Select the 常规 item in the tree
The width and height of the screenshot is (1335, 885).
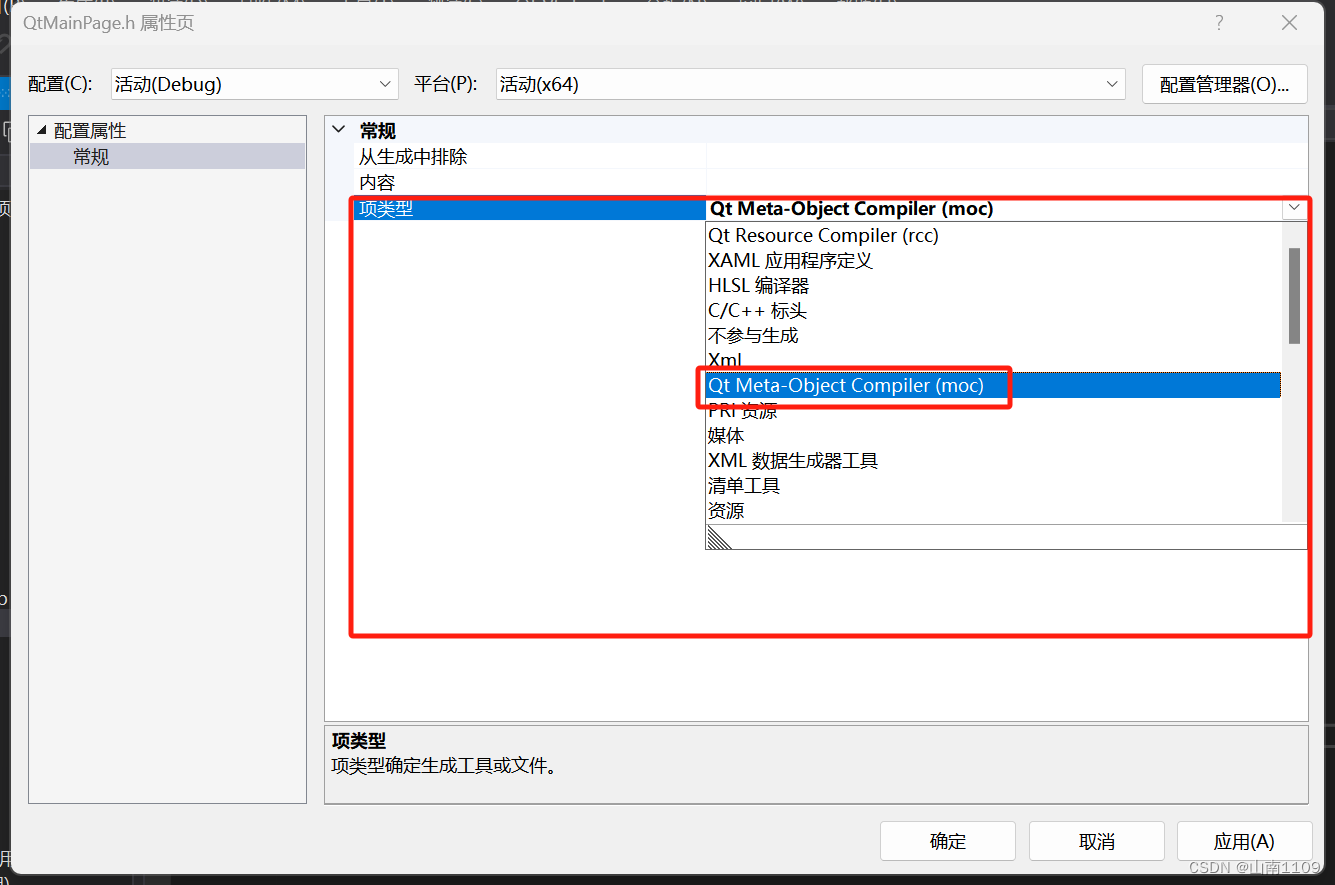coord(91,156)
